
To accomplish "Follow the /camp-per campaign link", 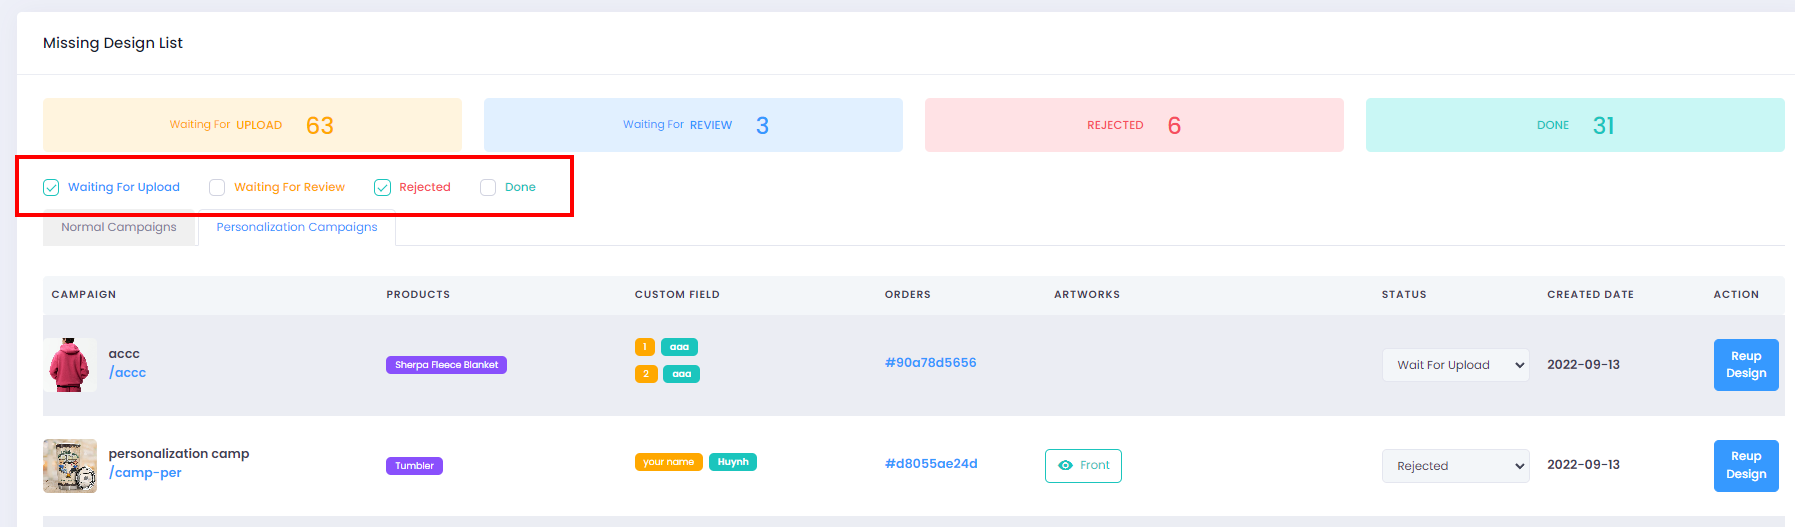I will pos(145,473).
